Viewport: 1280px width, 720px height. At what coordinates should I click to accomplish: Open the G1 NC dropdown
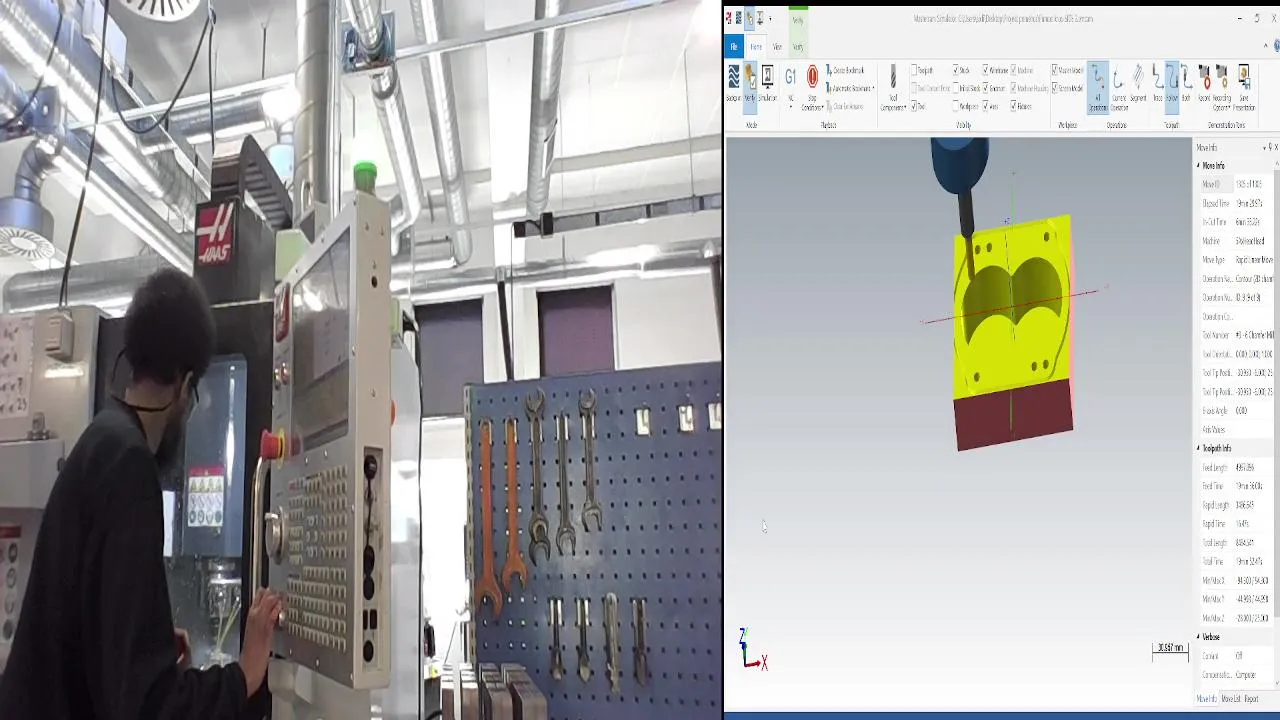(790, 88)
